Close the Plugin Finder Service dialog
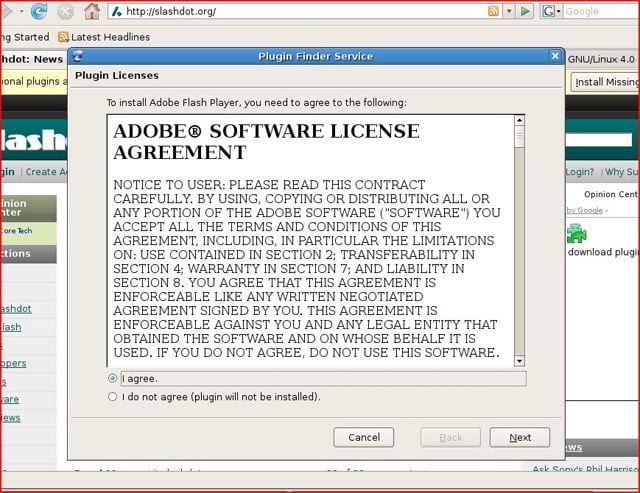 (x=555, y=56)
